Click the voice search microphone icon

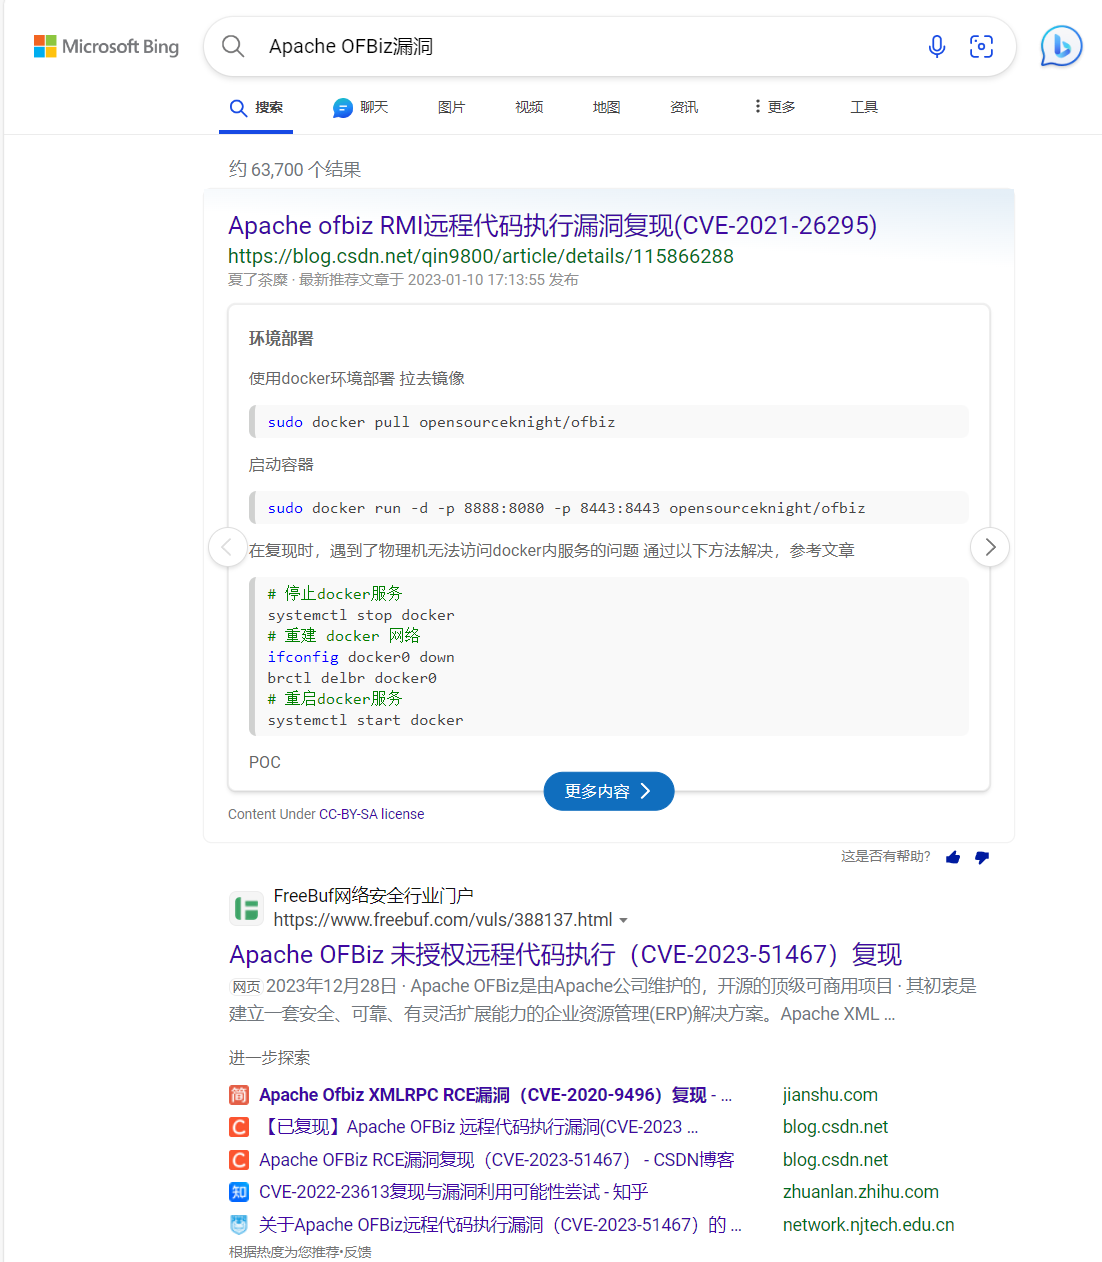[937, 46]
